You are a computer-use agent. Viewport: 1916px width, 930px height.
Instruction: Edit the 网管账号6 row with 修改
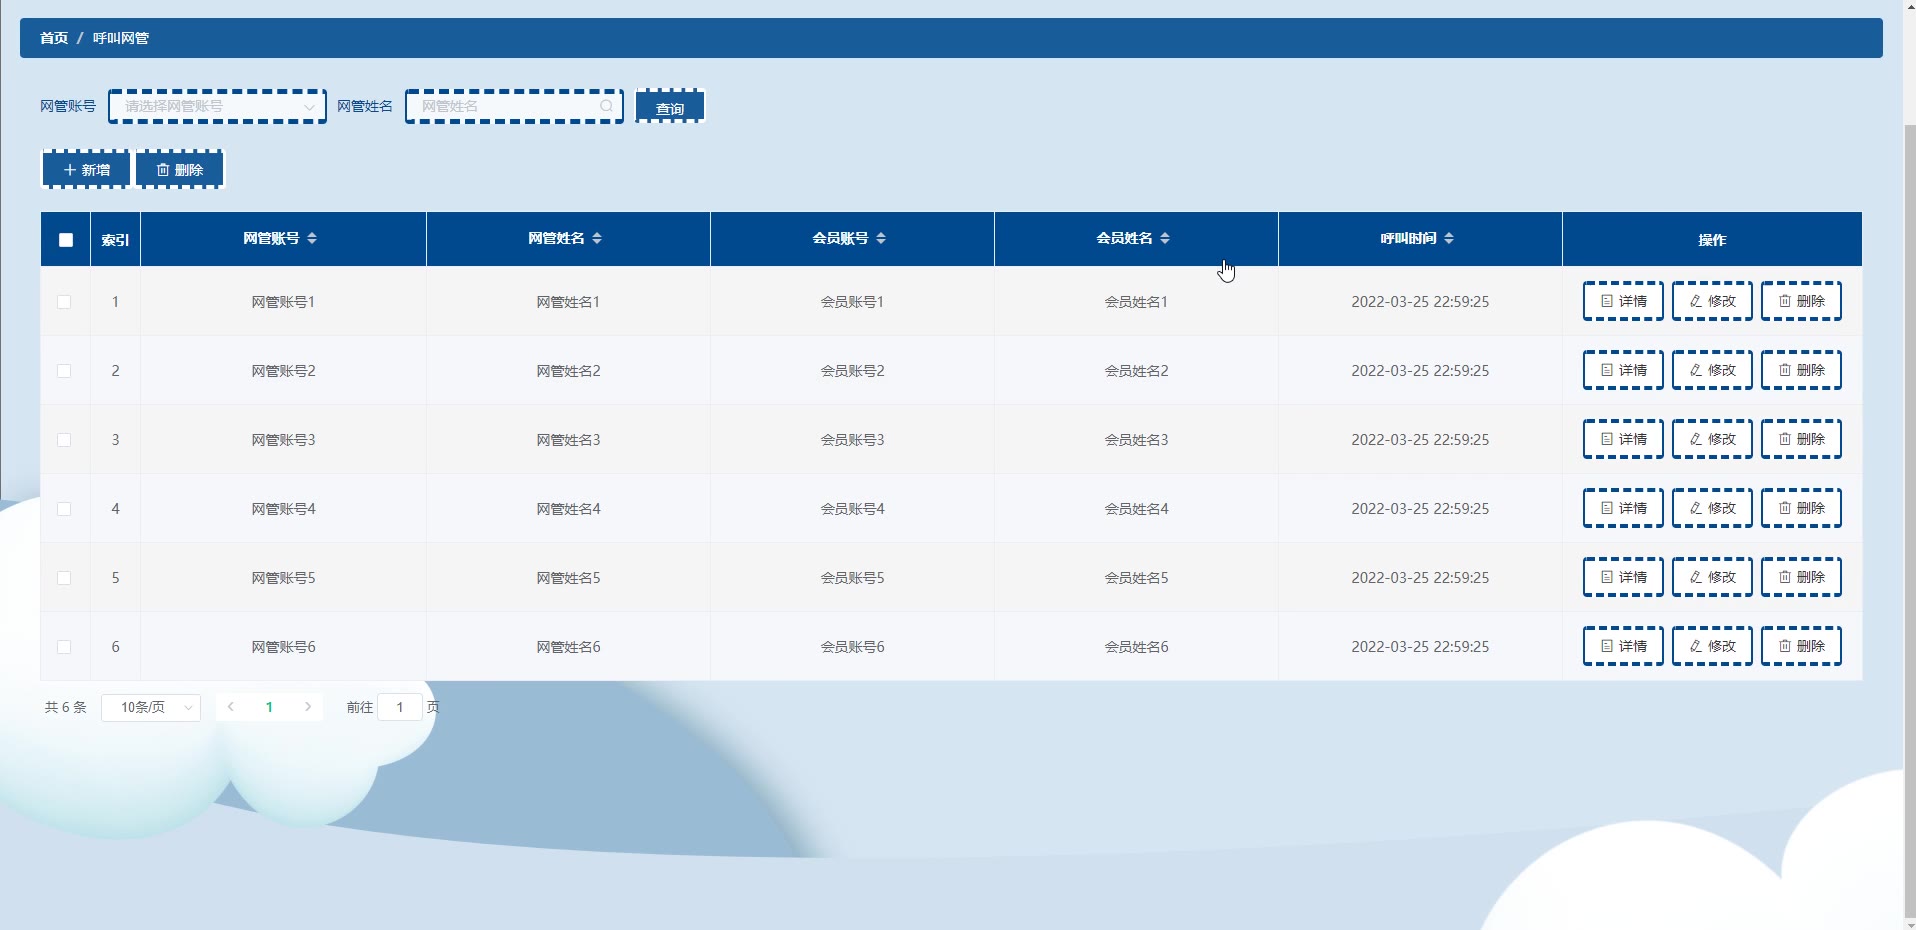(x=1712, y=646)
